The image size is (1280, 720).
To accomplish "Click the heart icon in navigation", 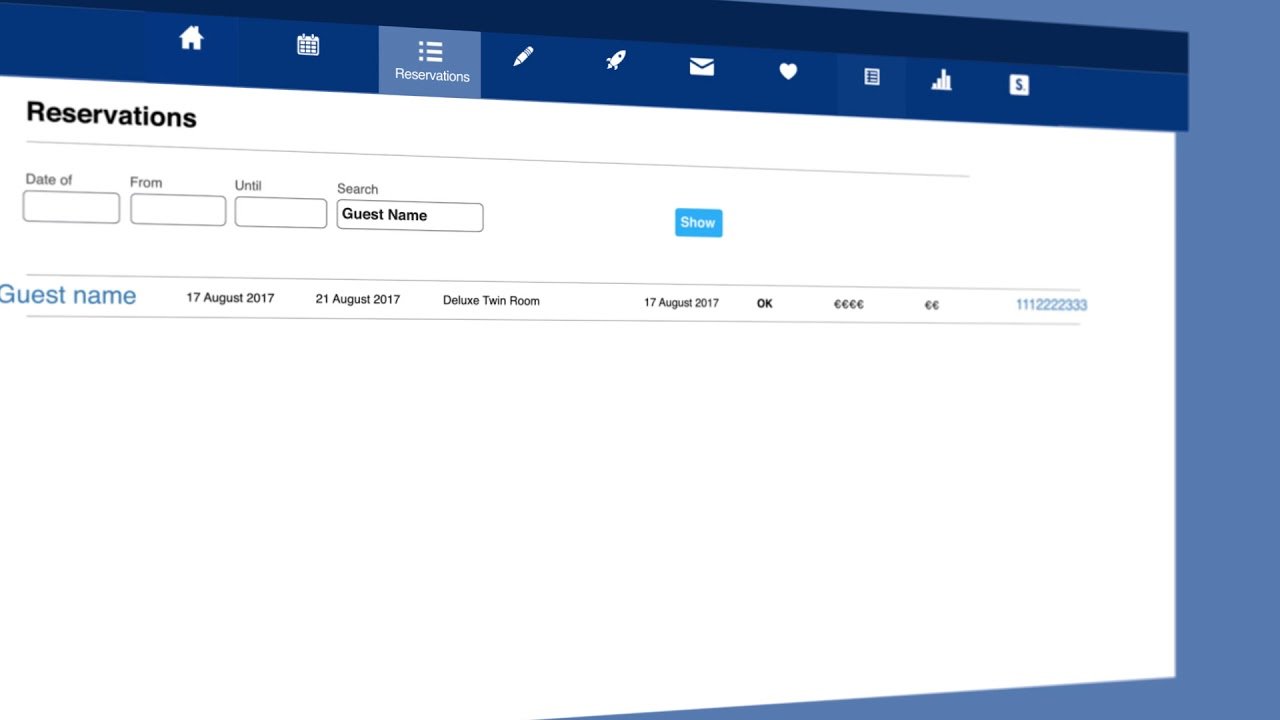I will [x=788, y=71].
